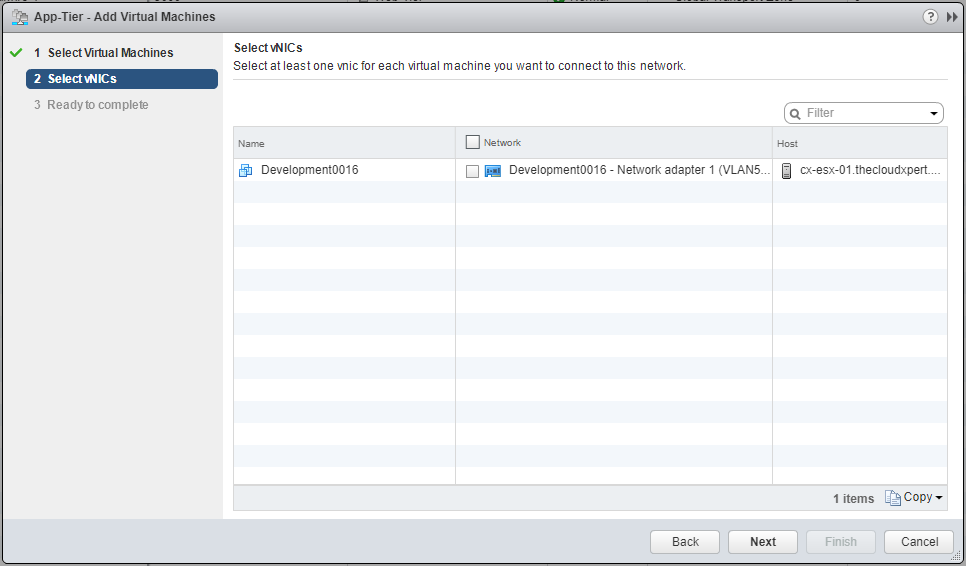Click the help question mark icon
Screen dimensions: 966x566
point(931,17)
